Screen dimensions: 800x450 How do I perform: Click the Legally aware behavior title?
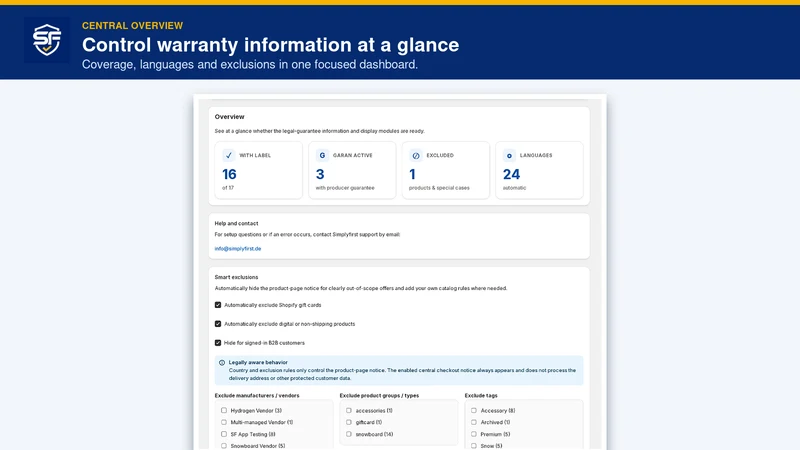pyautogui.click(x=258, y=362)
